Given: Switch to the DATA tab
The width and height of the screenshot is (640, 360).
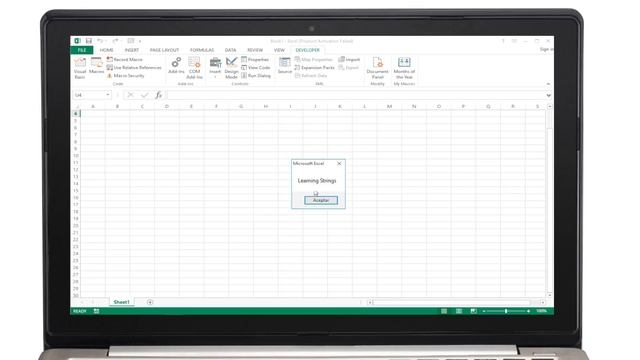Looking at the screenshot, I should [230, 50].
